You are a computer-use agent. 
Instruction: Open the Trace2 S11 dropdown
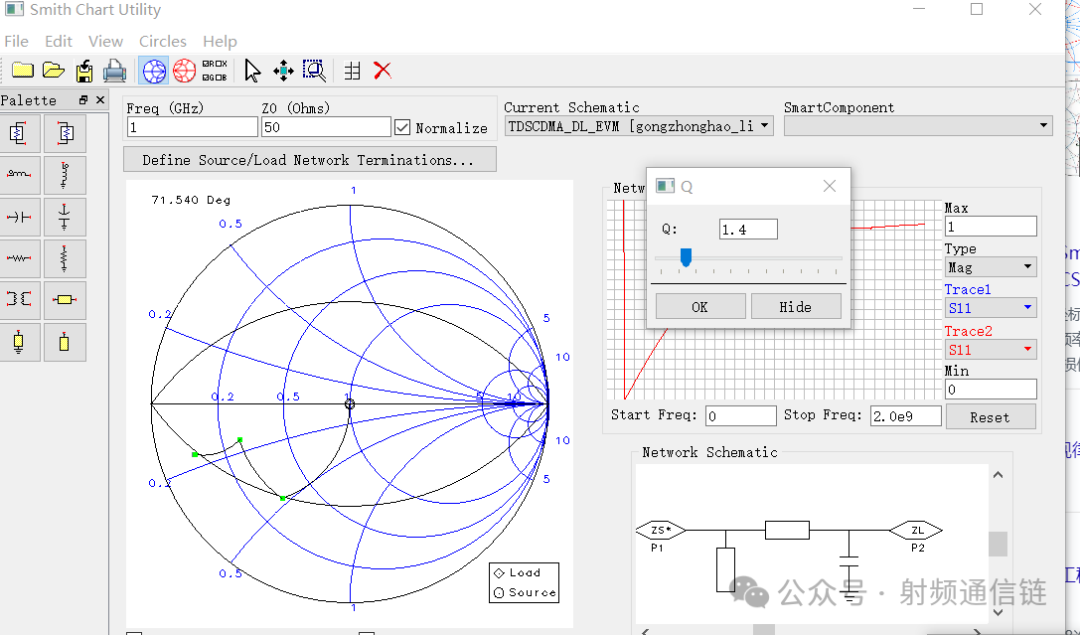[x=990, y=350]
